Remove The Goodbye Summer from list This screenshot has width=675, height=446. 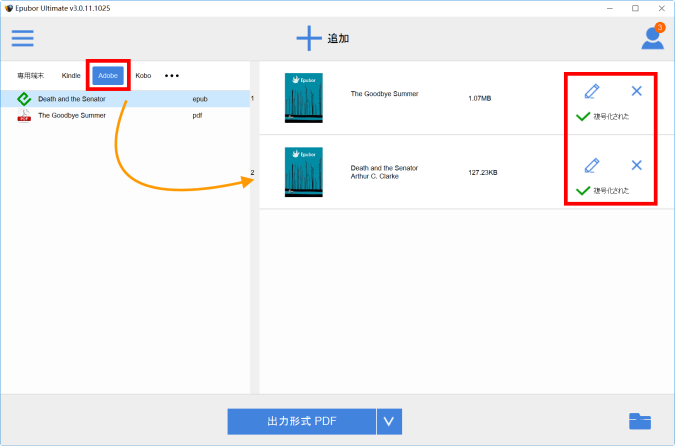[636, 91]
